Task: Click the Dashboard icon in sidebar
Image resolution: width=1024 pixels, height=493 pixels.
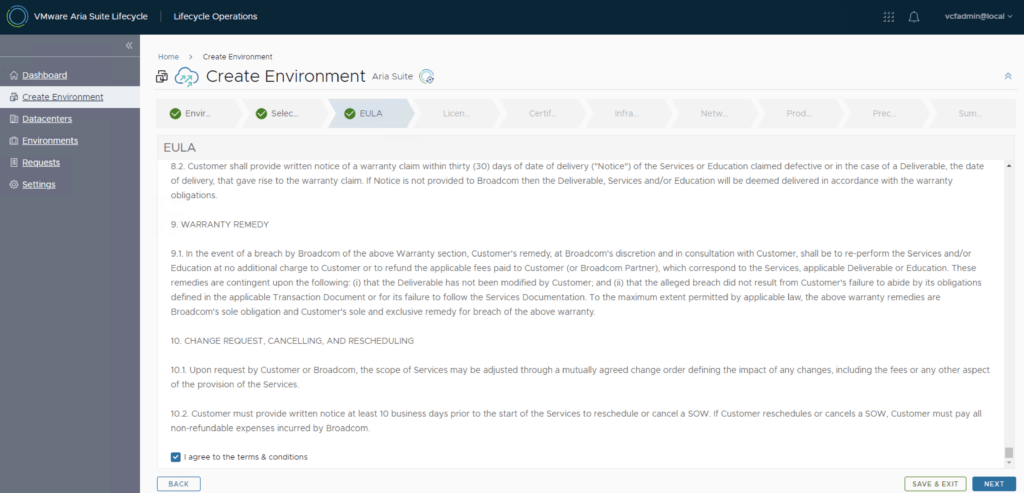Action: pos(13,76)
